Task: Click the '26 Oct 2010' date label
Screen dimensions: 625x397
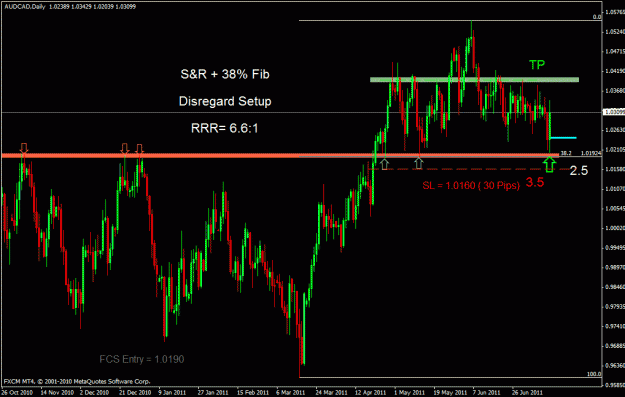Action: (x=17, y=392)
